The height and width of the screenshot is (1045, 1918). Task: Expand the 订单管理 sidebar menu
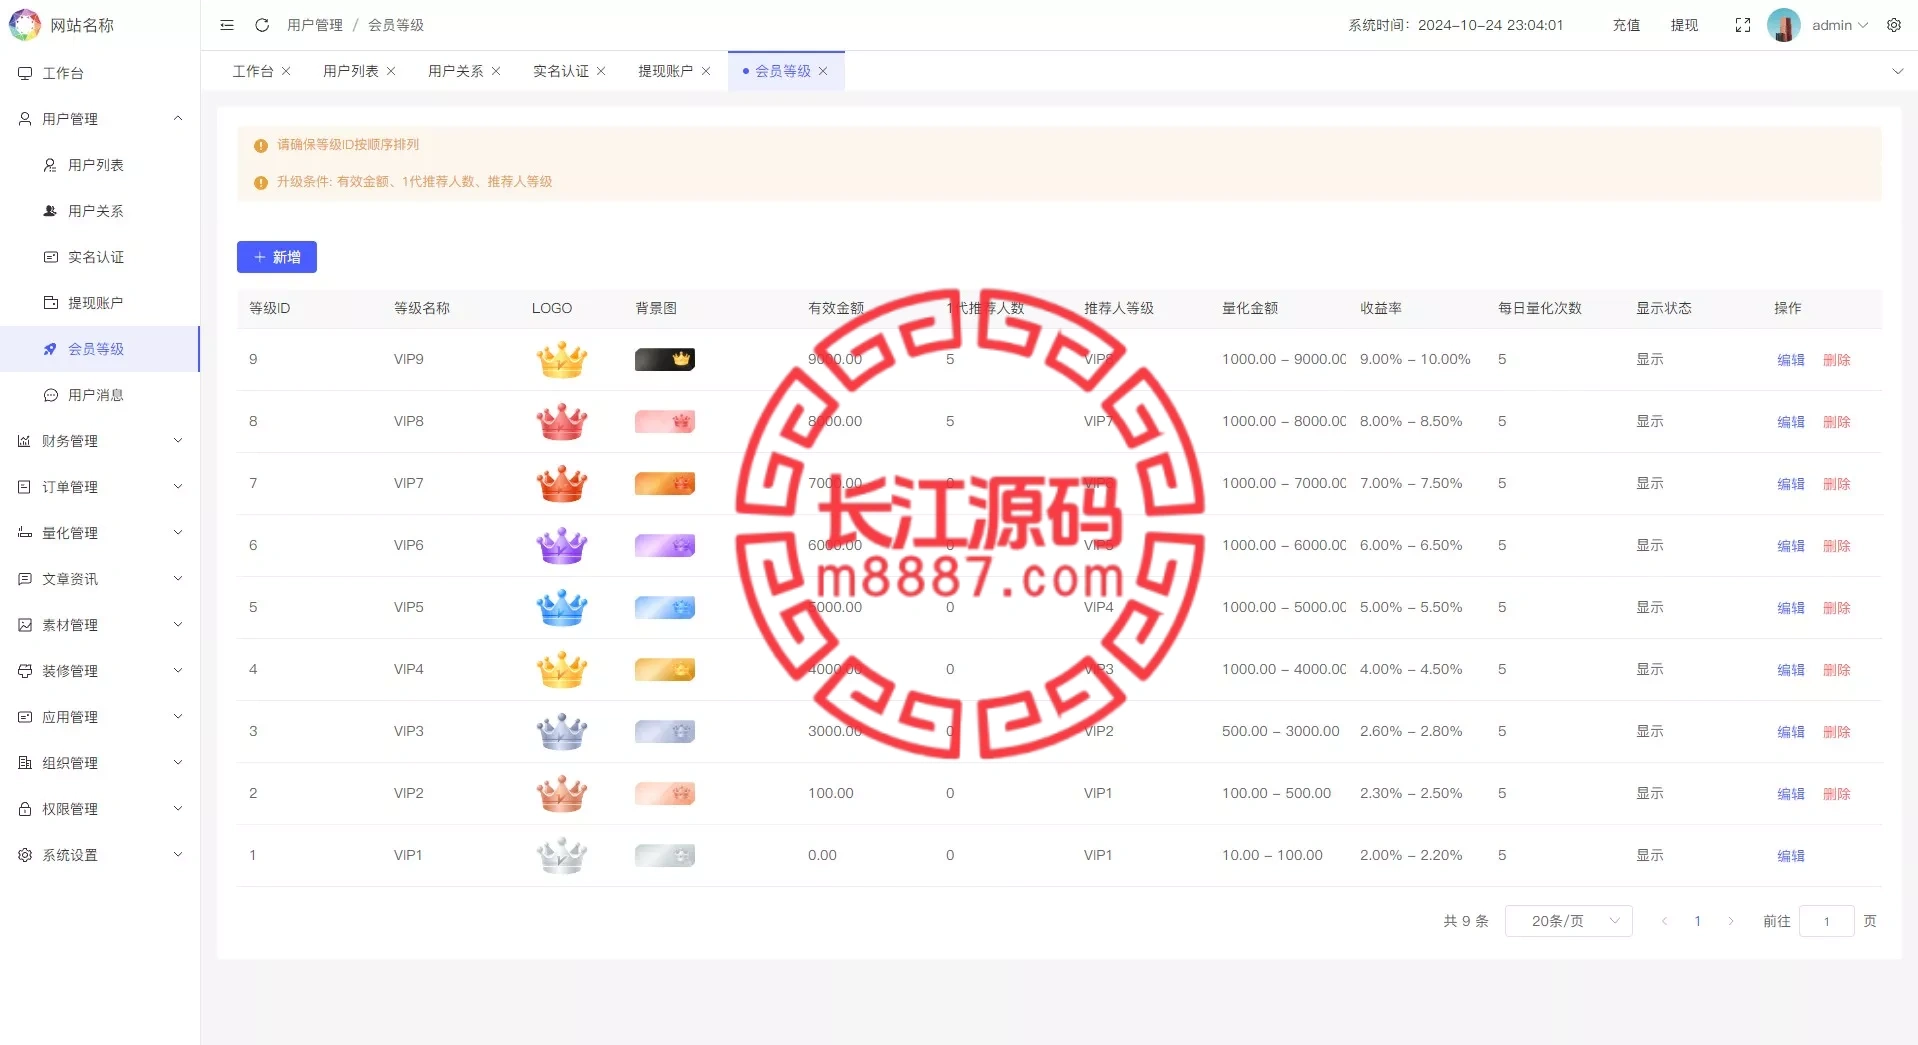pyautogui.click(x=100, y=487)
